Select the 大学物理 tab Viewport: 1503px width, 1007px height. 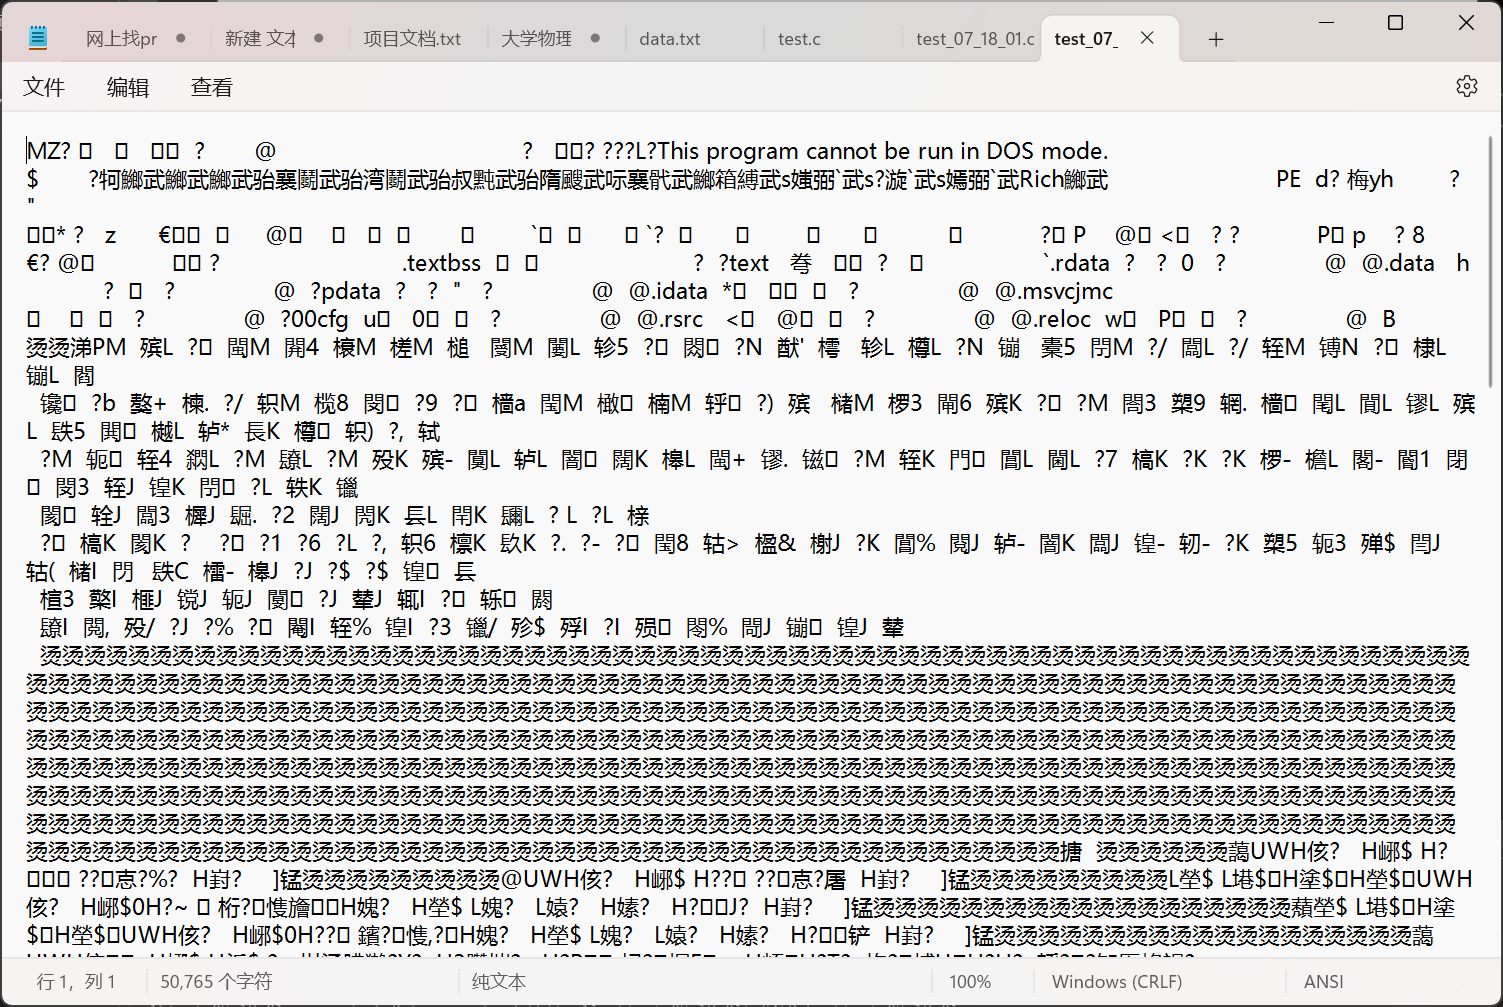tap(536, 39)
